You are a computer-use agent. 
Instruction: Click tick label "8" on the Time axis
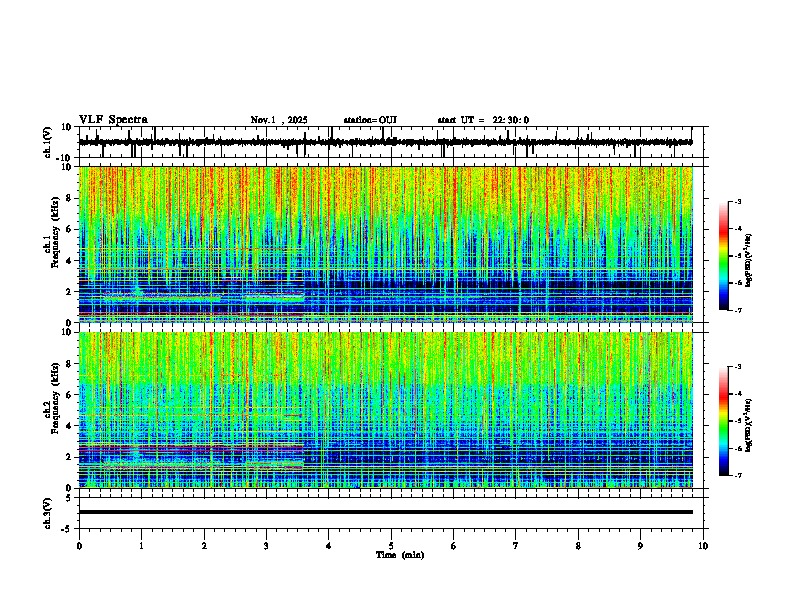578,546
